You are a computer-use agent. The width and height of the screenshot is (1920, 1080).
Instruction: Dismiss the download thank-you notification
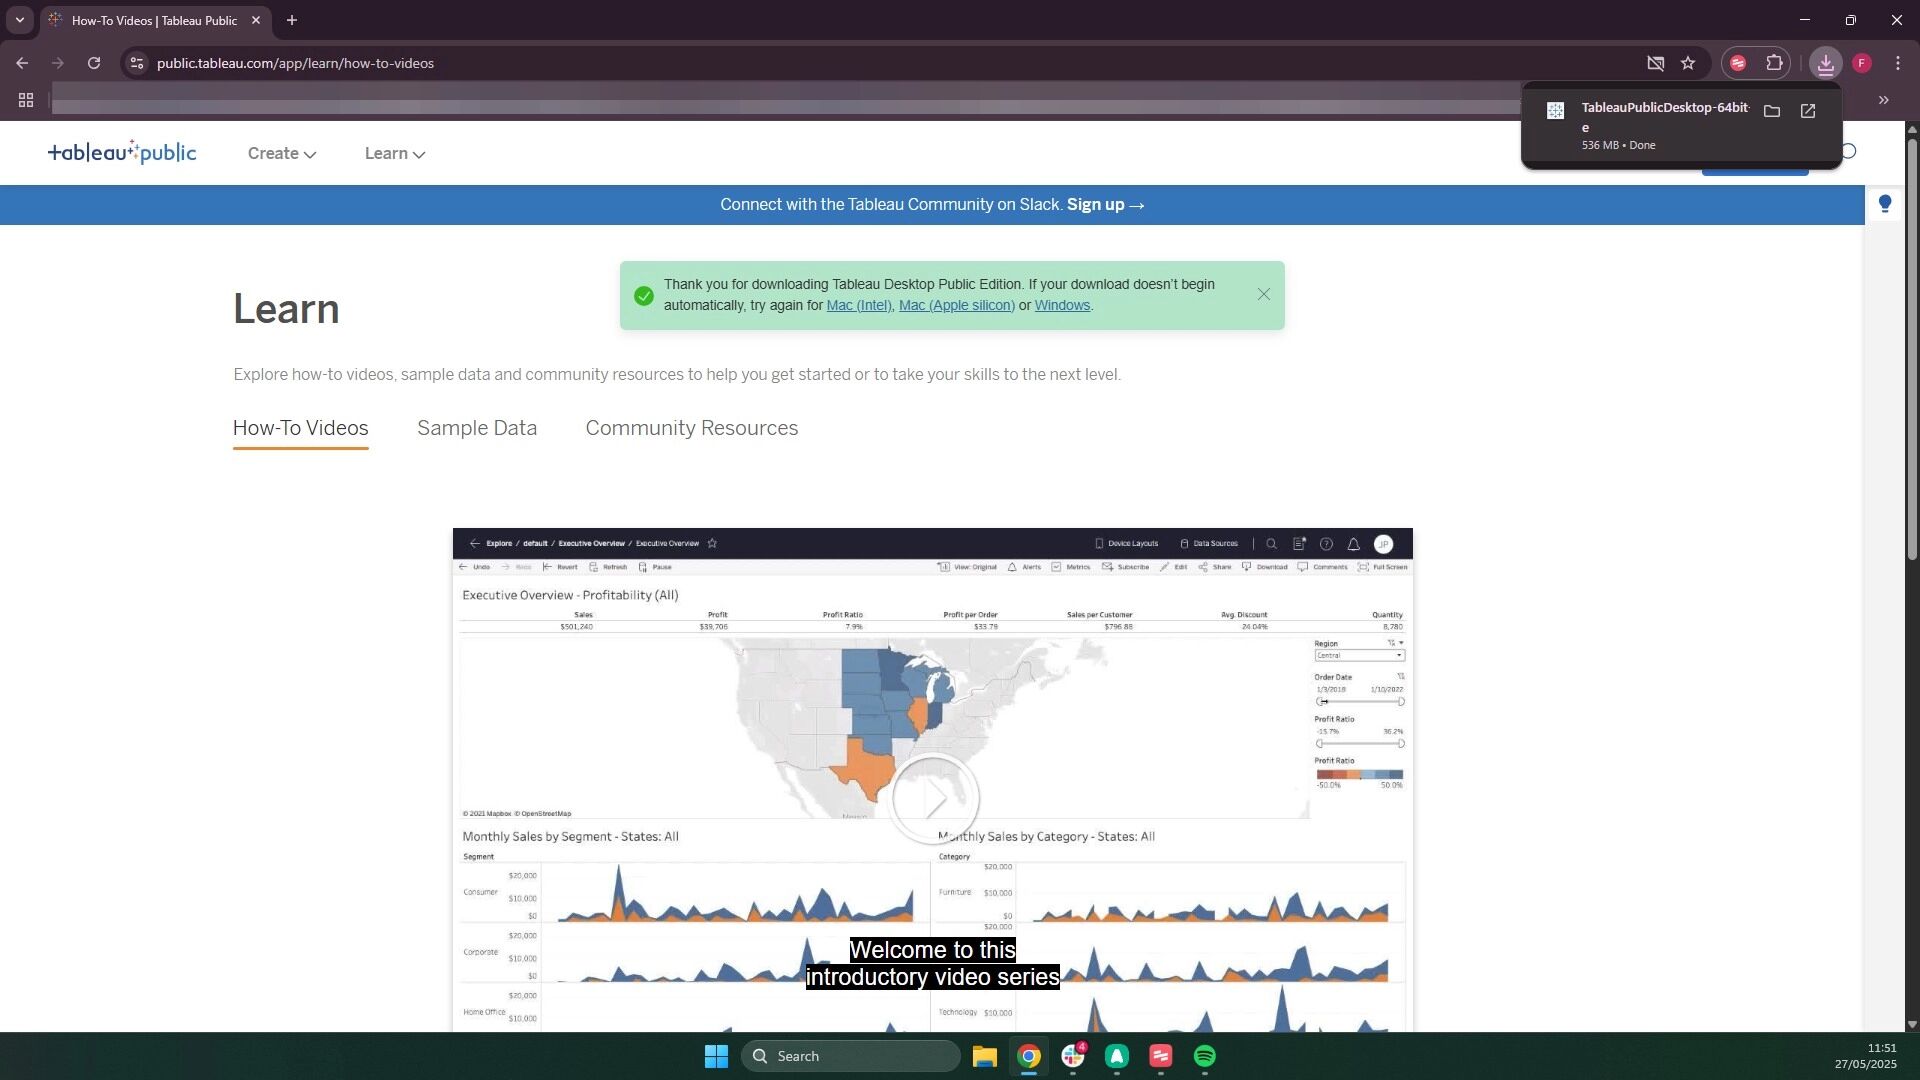1263,294
